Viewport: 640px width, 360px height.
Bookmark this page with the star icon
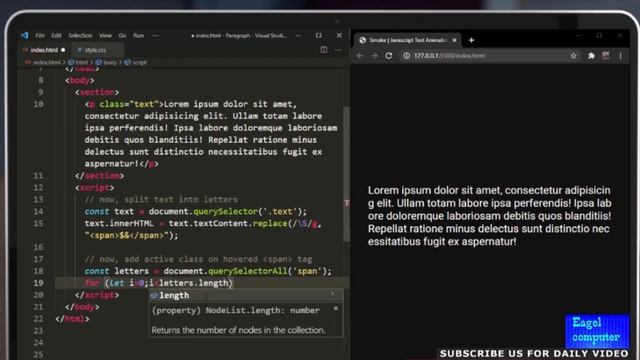pos(573,56)
